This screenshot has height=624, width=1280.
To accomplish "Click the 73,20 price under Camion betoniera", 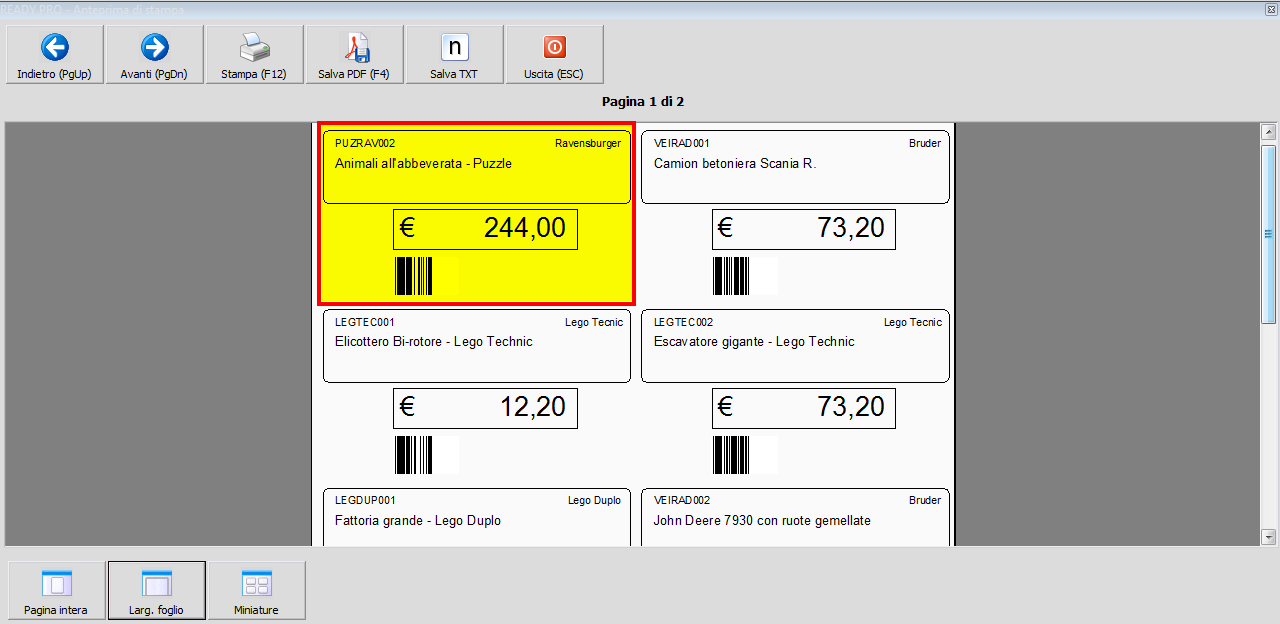I will coord(804,229).
